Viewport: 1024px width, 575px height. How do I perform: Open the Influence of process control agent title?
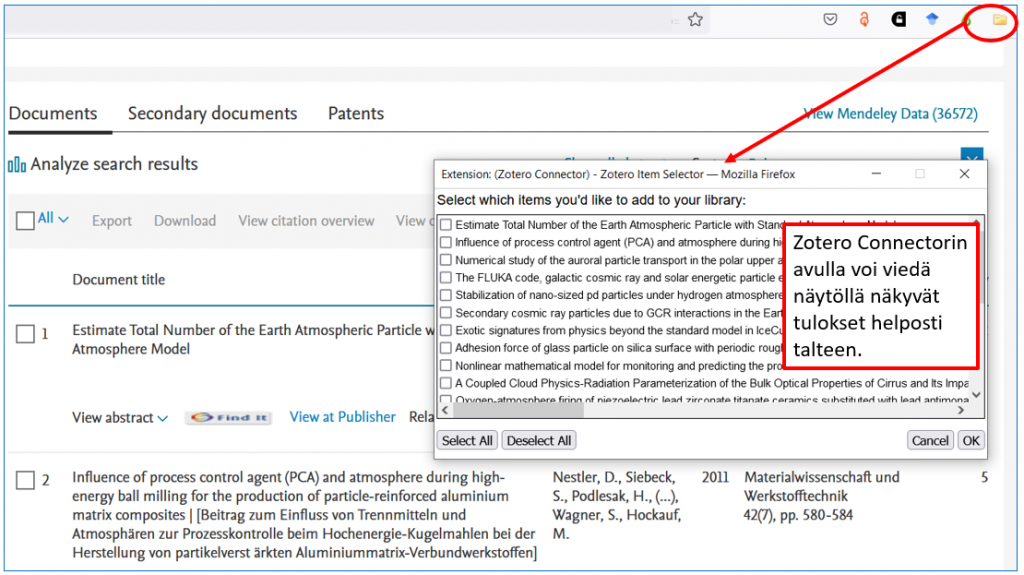(304, 515)
